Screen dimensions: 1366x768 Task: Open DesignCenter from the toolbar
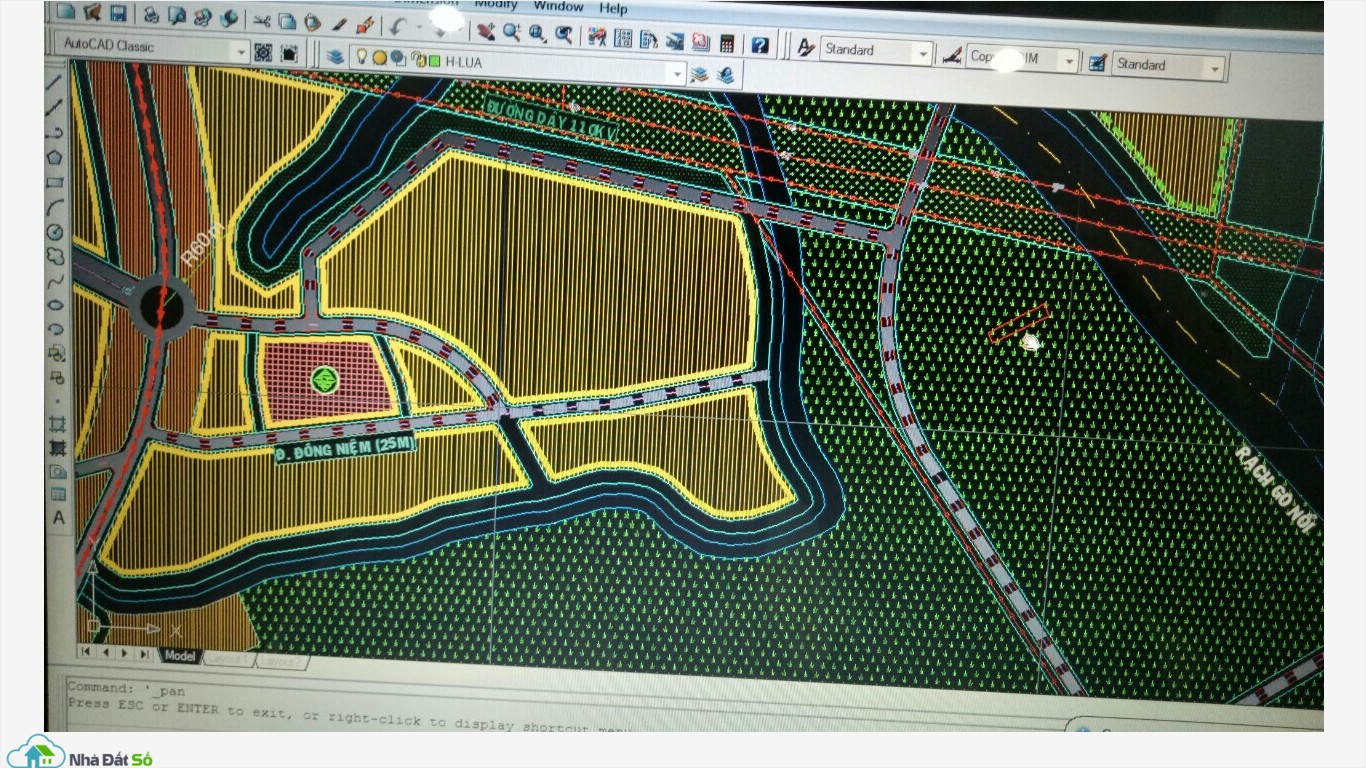pyautogui.click(x=623, y=37)
